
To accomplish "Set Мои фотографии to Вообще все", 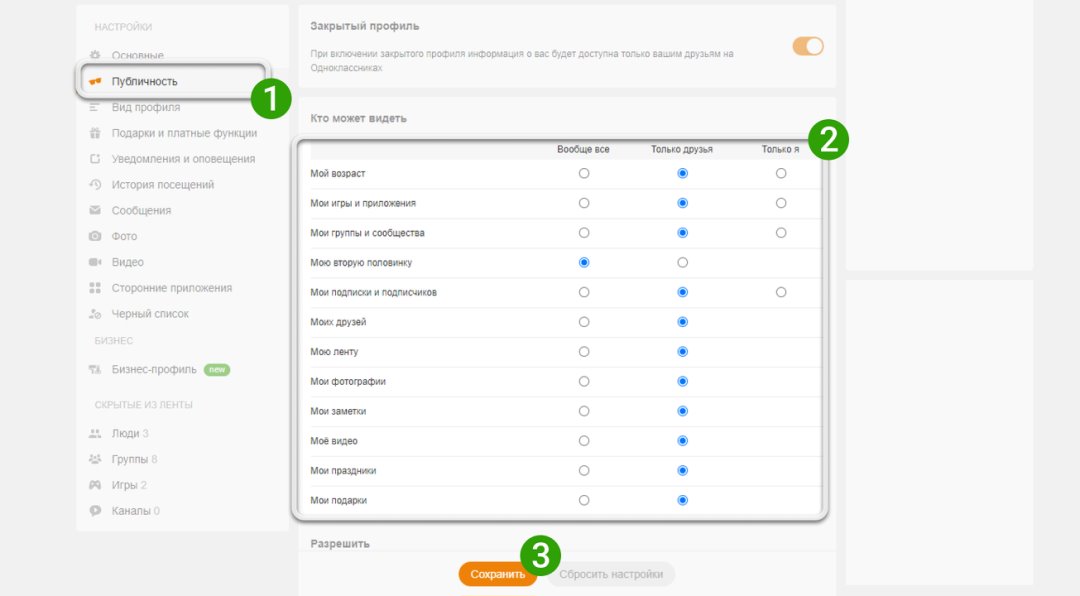I will pyautogui.click(x=584, y=381).
